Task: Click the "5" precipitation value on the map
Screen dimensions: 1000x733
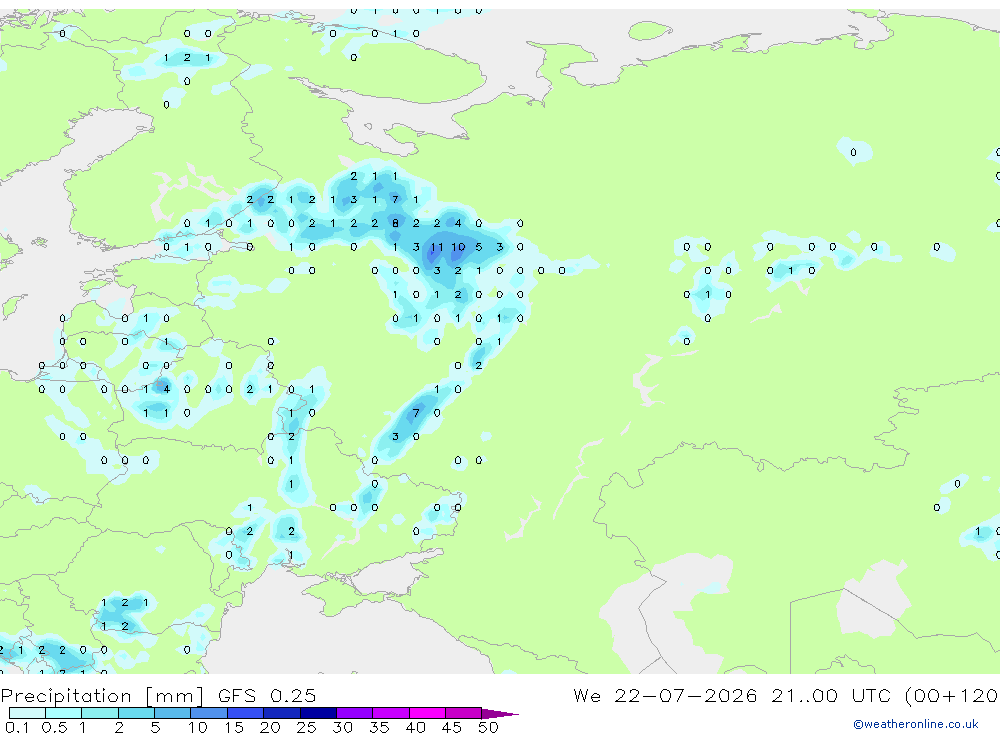Action: [479, 247]
